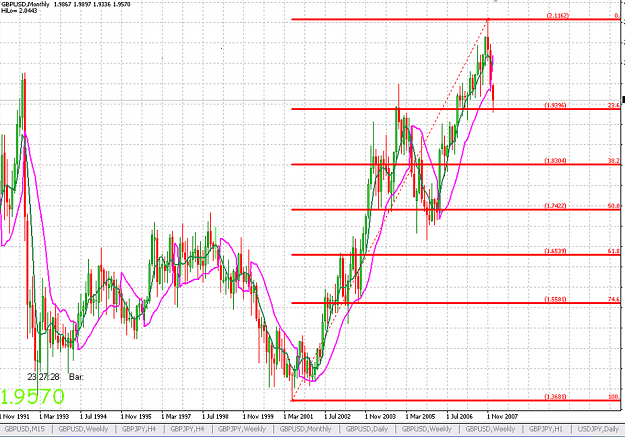625x437 pixels.
Task: Click the 1 Mar 1993 date marker
Action: [54, 416]
